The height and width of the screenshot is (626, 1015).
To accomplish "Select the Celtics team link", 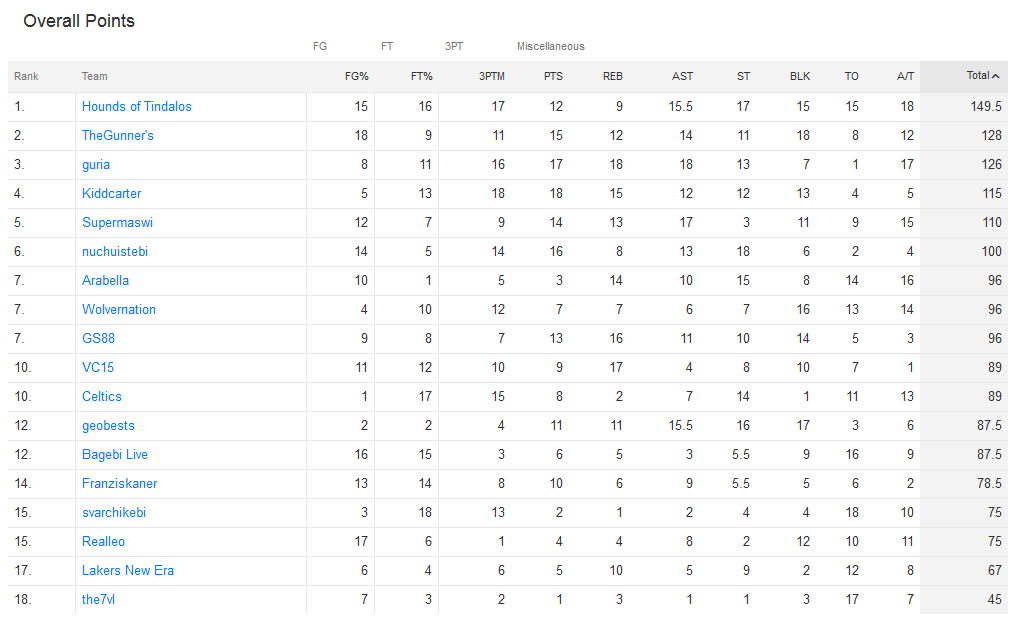I will (102, 396).
